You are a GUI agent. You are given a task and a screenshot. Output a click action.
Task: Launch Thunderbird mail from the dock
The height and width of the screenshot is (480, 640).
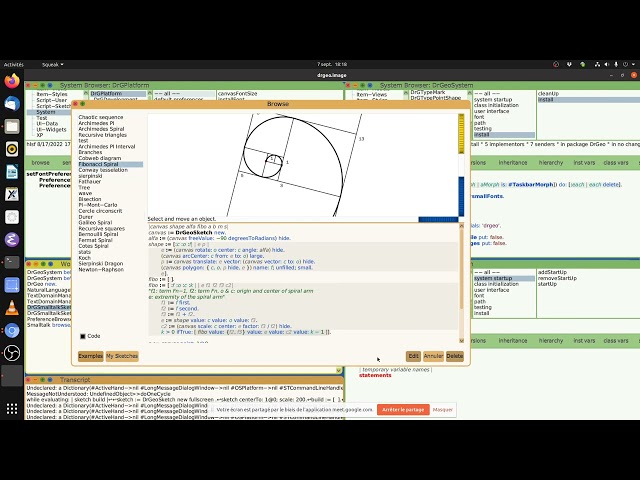click(x=12, y=104)
